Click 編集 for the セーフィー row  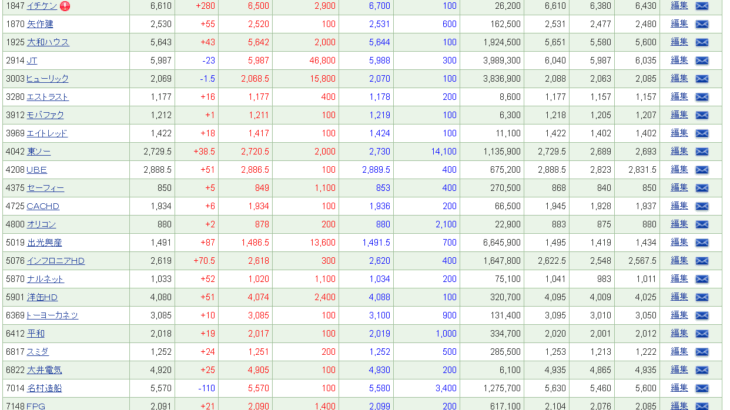(679, 188)
